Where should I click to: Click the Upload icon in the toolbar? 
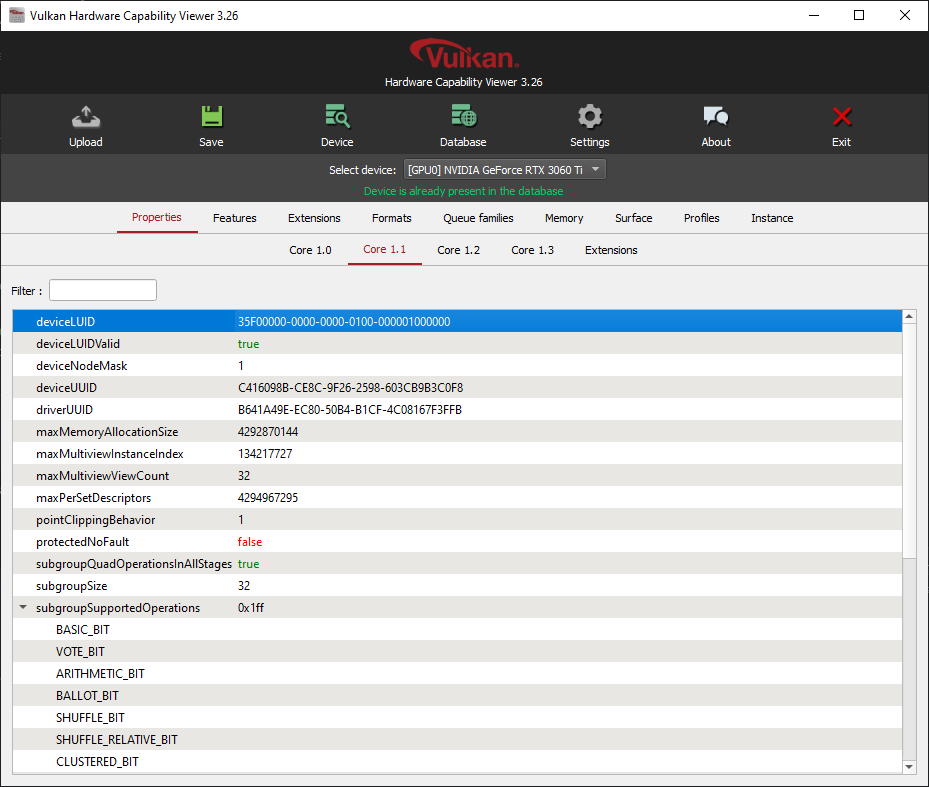[x=86, y=123]
